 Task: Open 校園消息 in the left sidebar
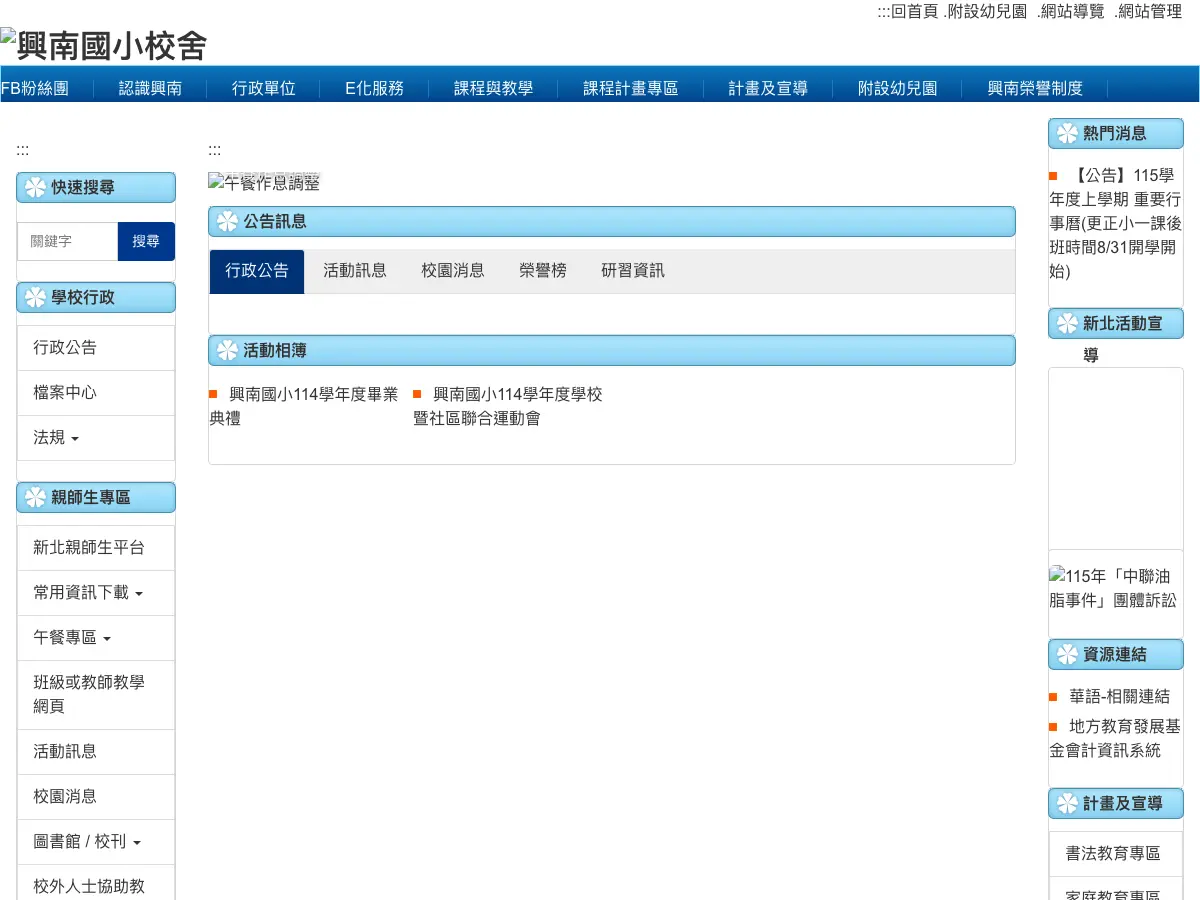(x=96, y=797)
